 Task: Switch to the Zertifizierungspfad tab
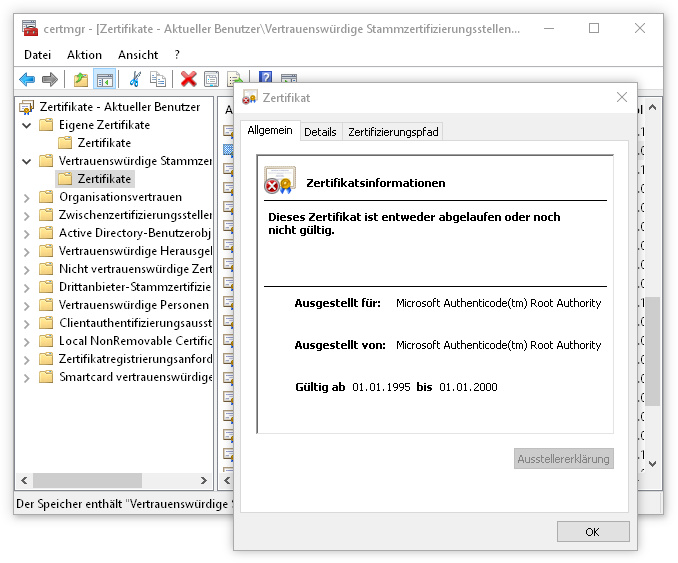point(393,132)
